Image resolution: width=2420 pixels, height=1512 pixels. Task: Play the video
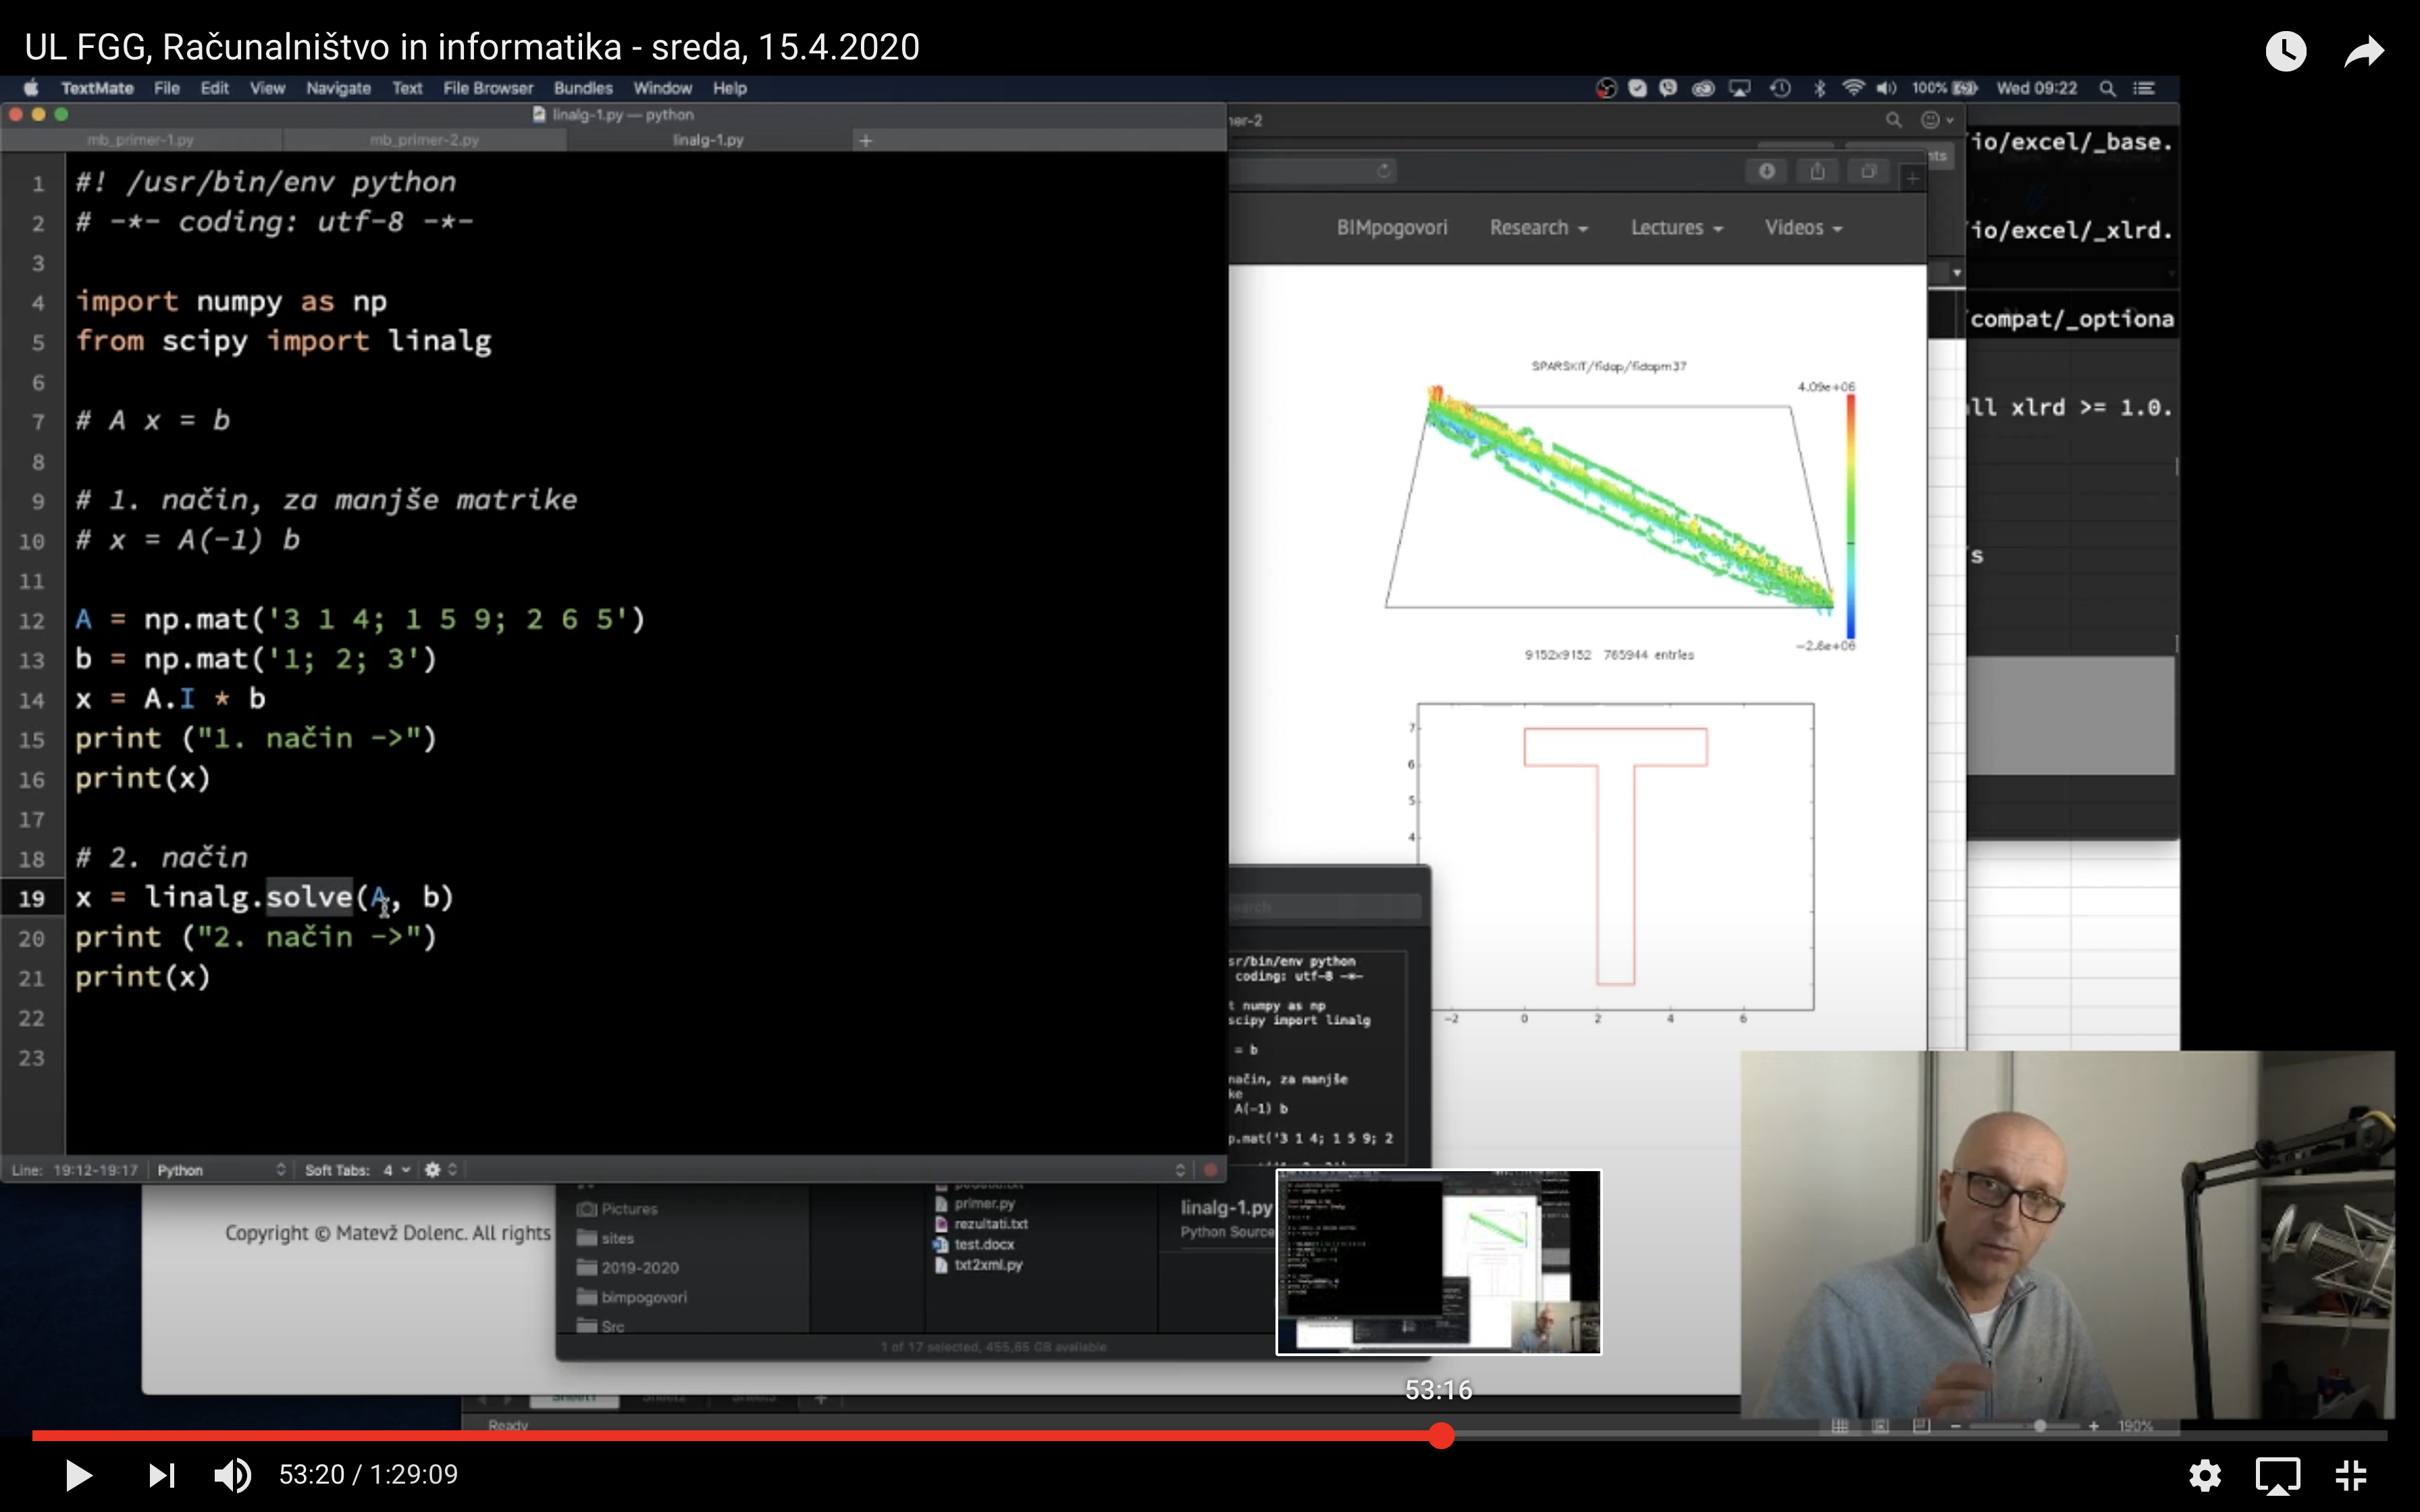point(78,1475)
